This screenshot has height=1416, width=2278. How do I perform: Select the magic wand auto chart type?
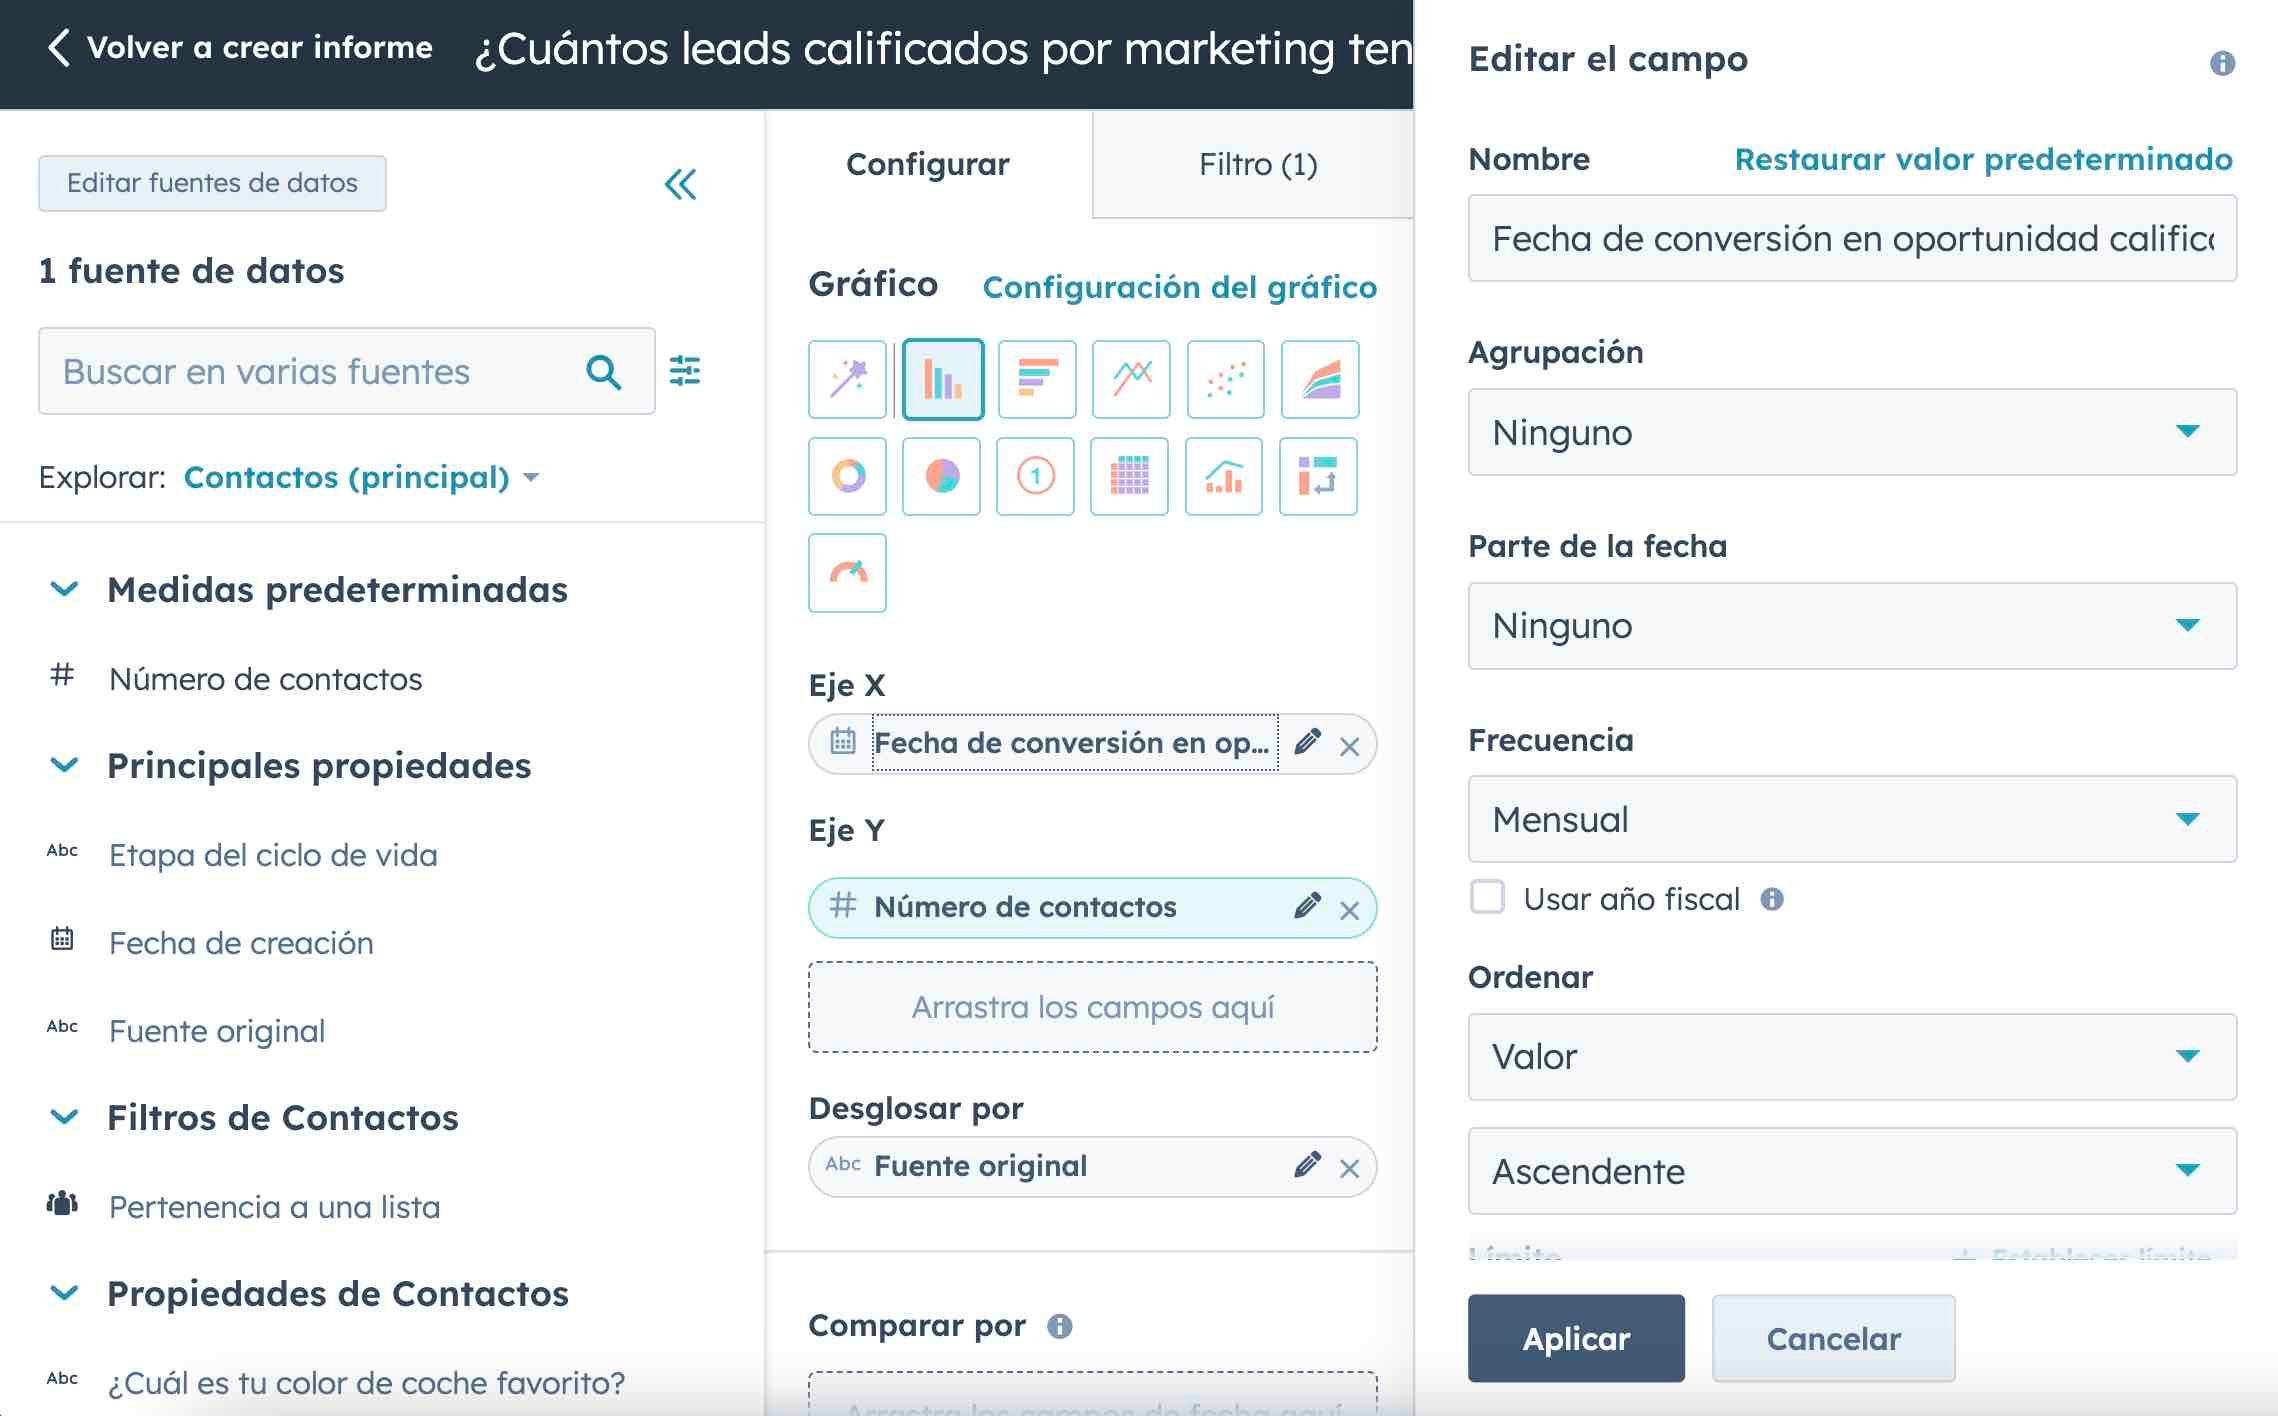(x=847, y=379)
